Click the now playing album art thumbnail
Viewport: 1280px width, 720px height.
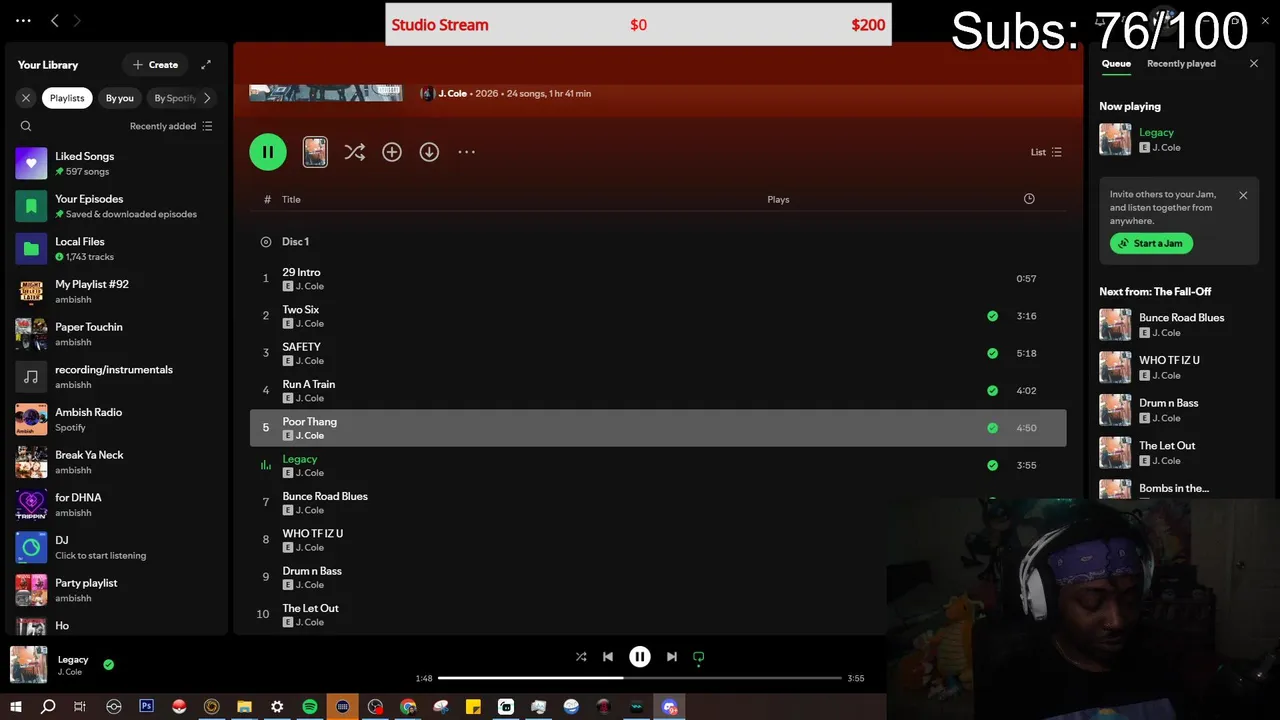29,664
